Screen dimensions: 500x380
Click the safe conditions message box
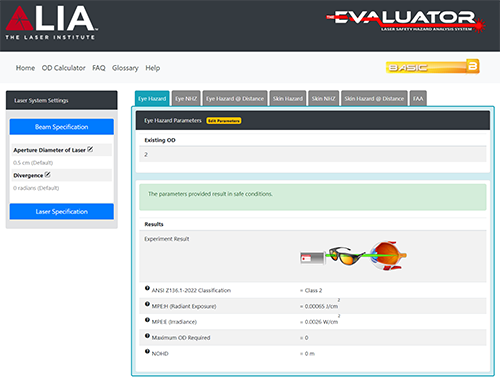pos(313,197)
